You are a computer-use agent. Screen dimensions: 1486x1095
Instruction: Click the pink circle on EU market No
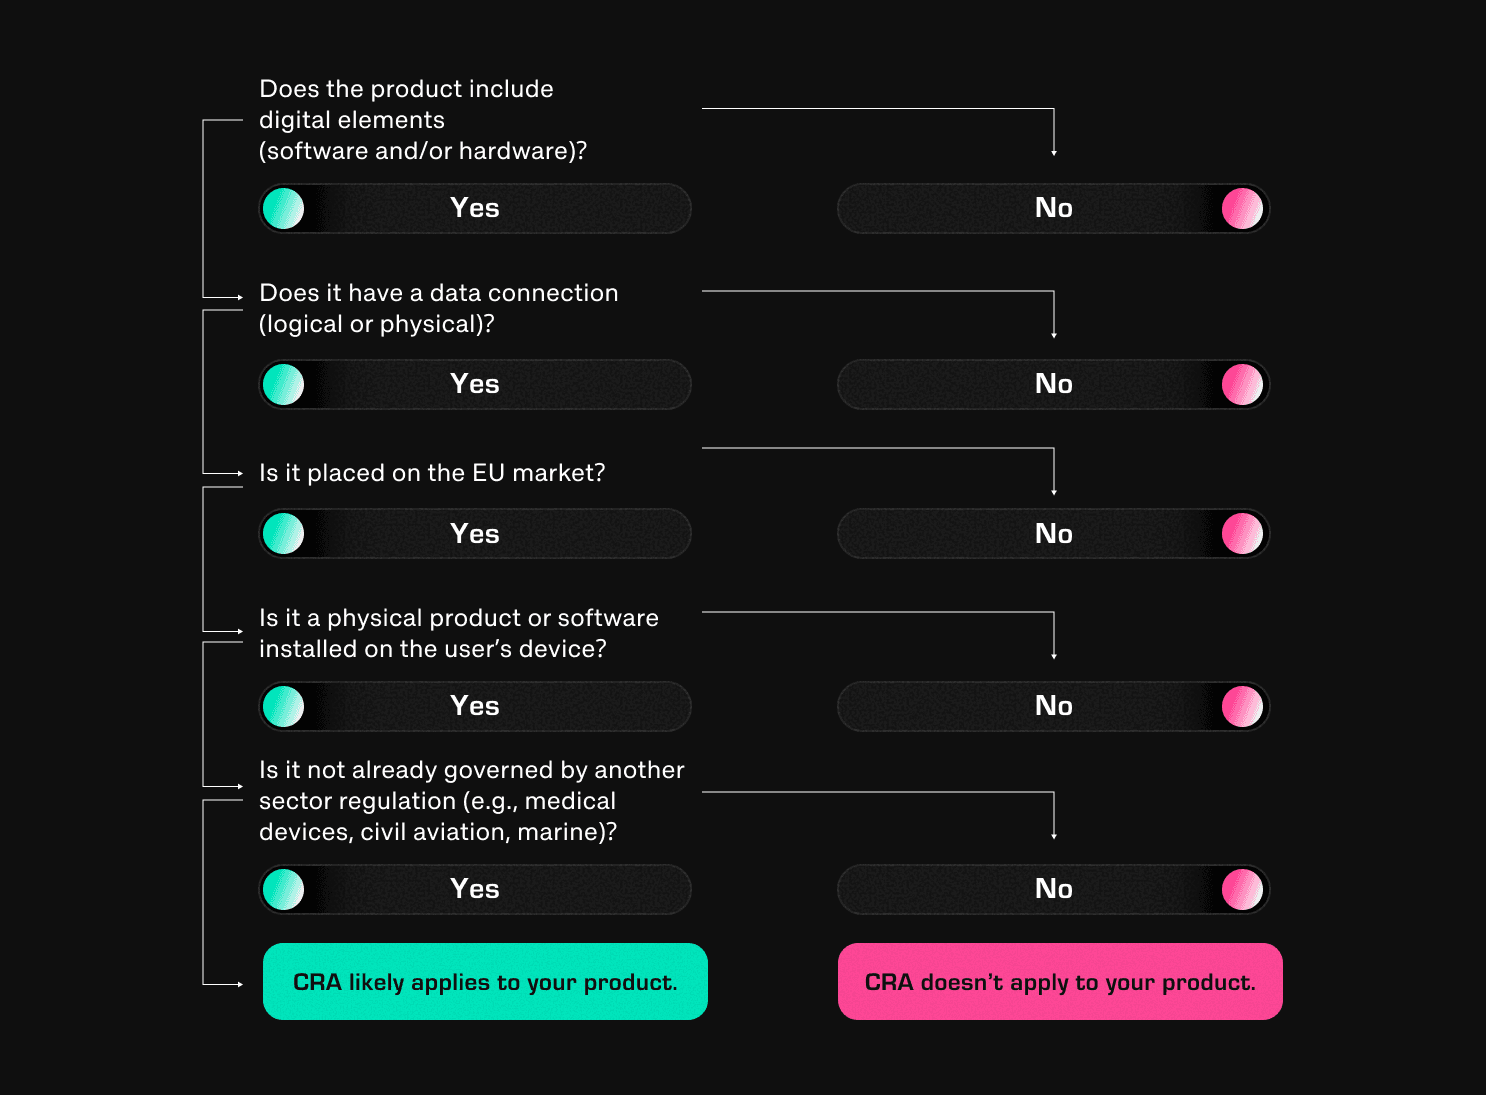pos(1242,534)
